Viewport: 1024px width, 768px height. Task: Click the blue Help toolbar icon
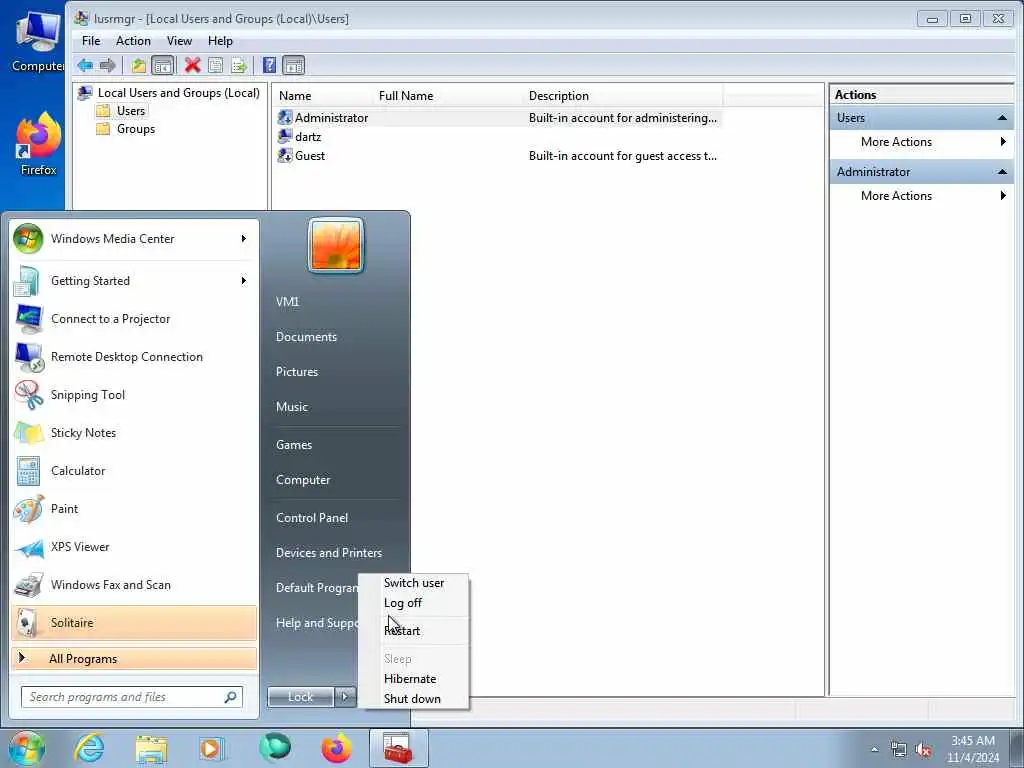[x=269, y=65]
